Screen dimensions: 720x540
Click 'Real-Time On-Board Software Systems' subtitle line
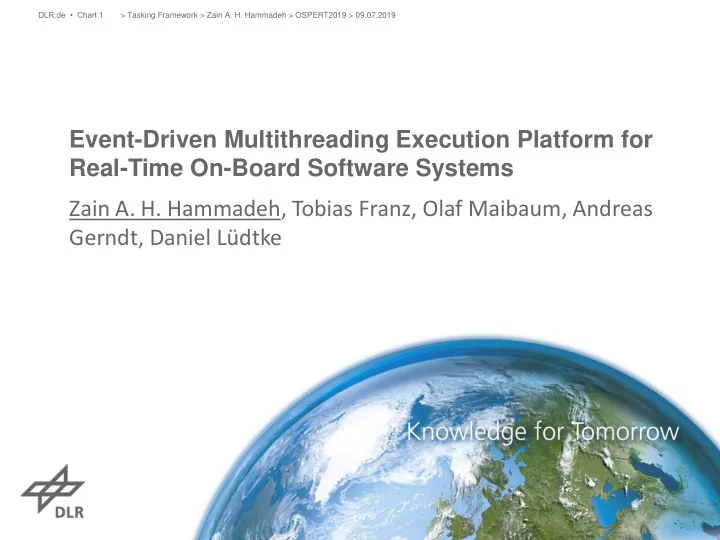(292, 168)
